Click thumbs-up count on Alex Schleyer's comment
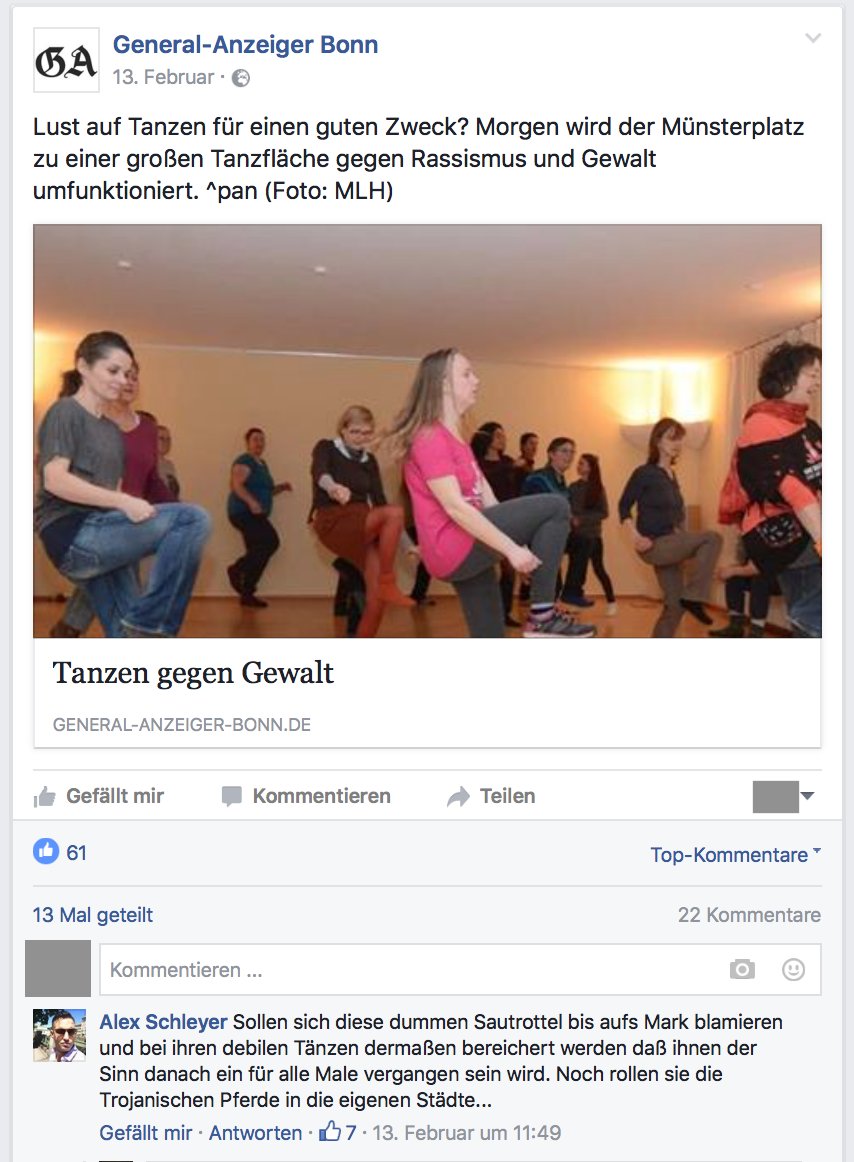Screen dimensions: 854x1162 (338, 1132)
